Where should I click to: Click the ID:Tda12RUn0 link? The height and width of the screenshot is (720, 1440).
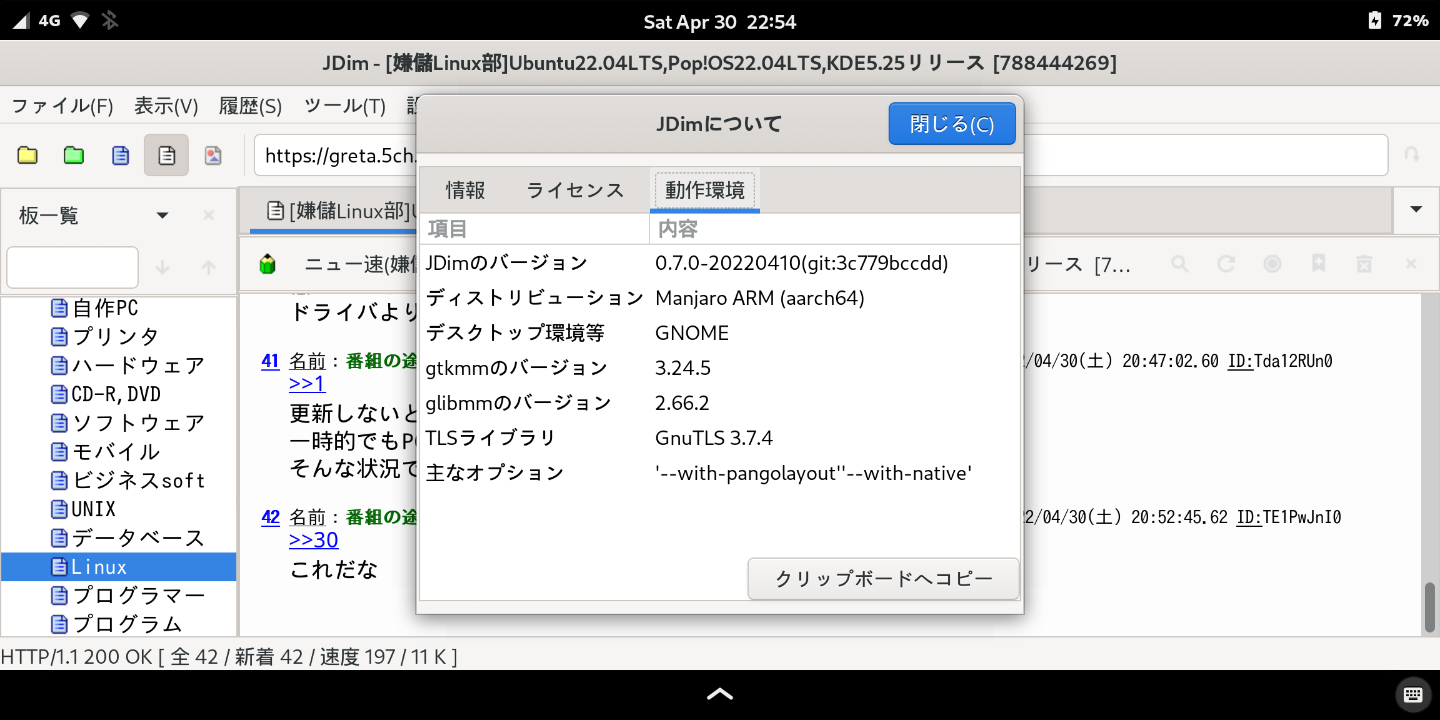click(x=1280, y=361)
